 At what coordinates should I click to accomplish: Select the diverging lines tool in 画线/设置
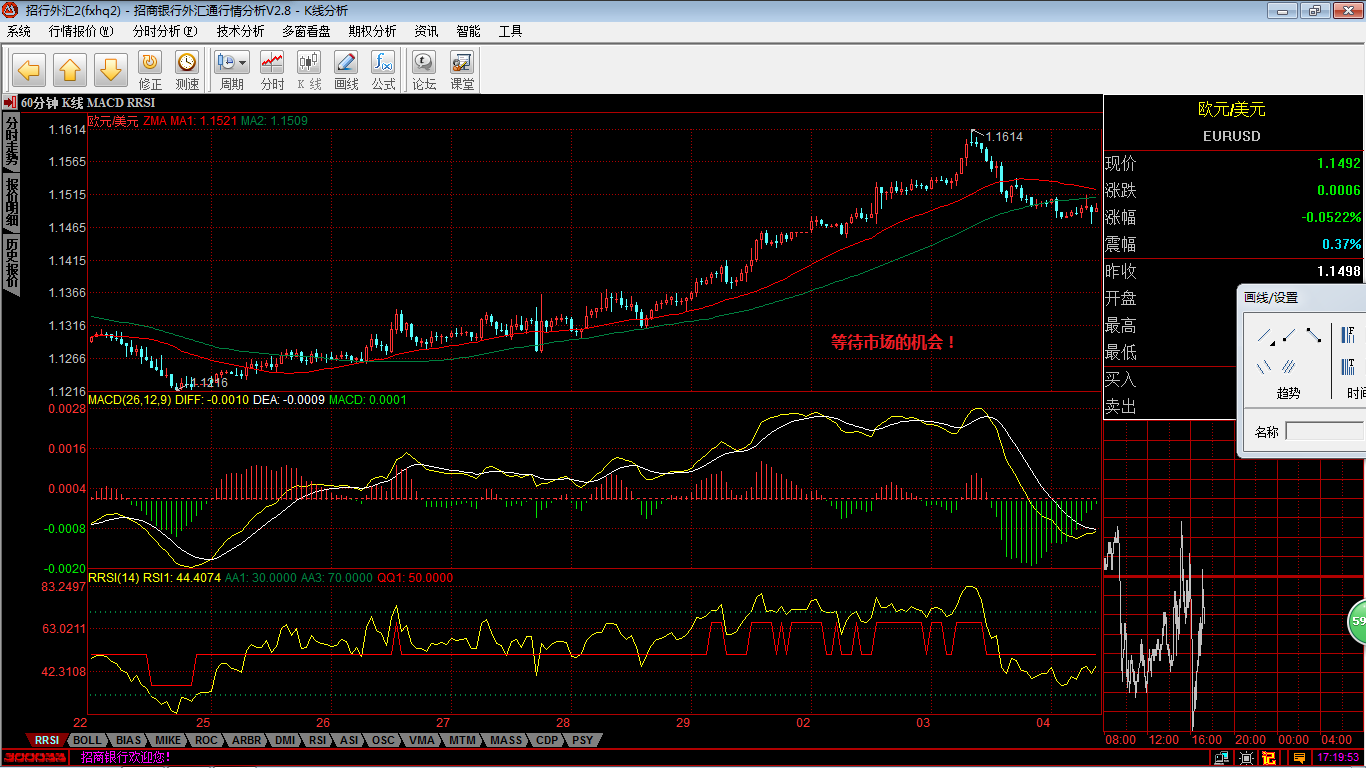(1265, 367)
